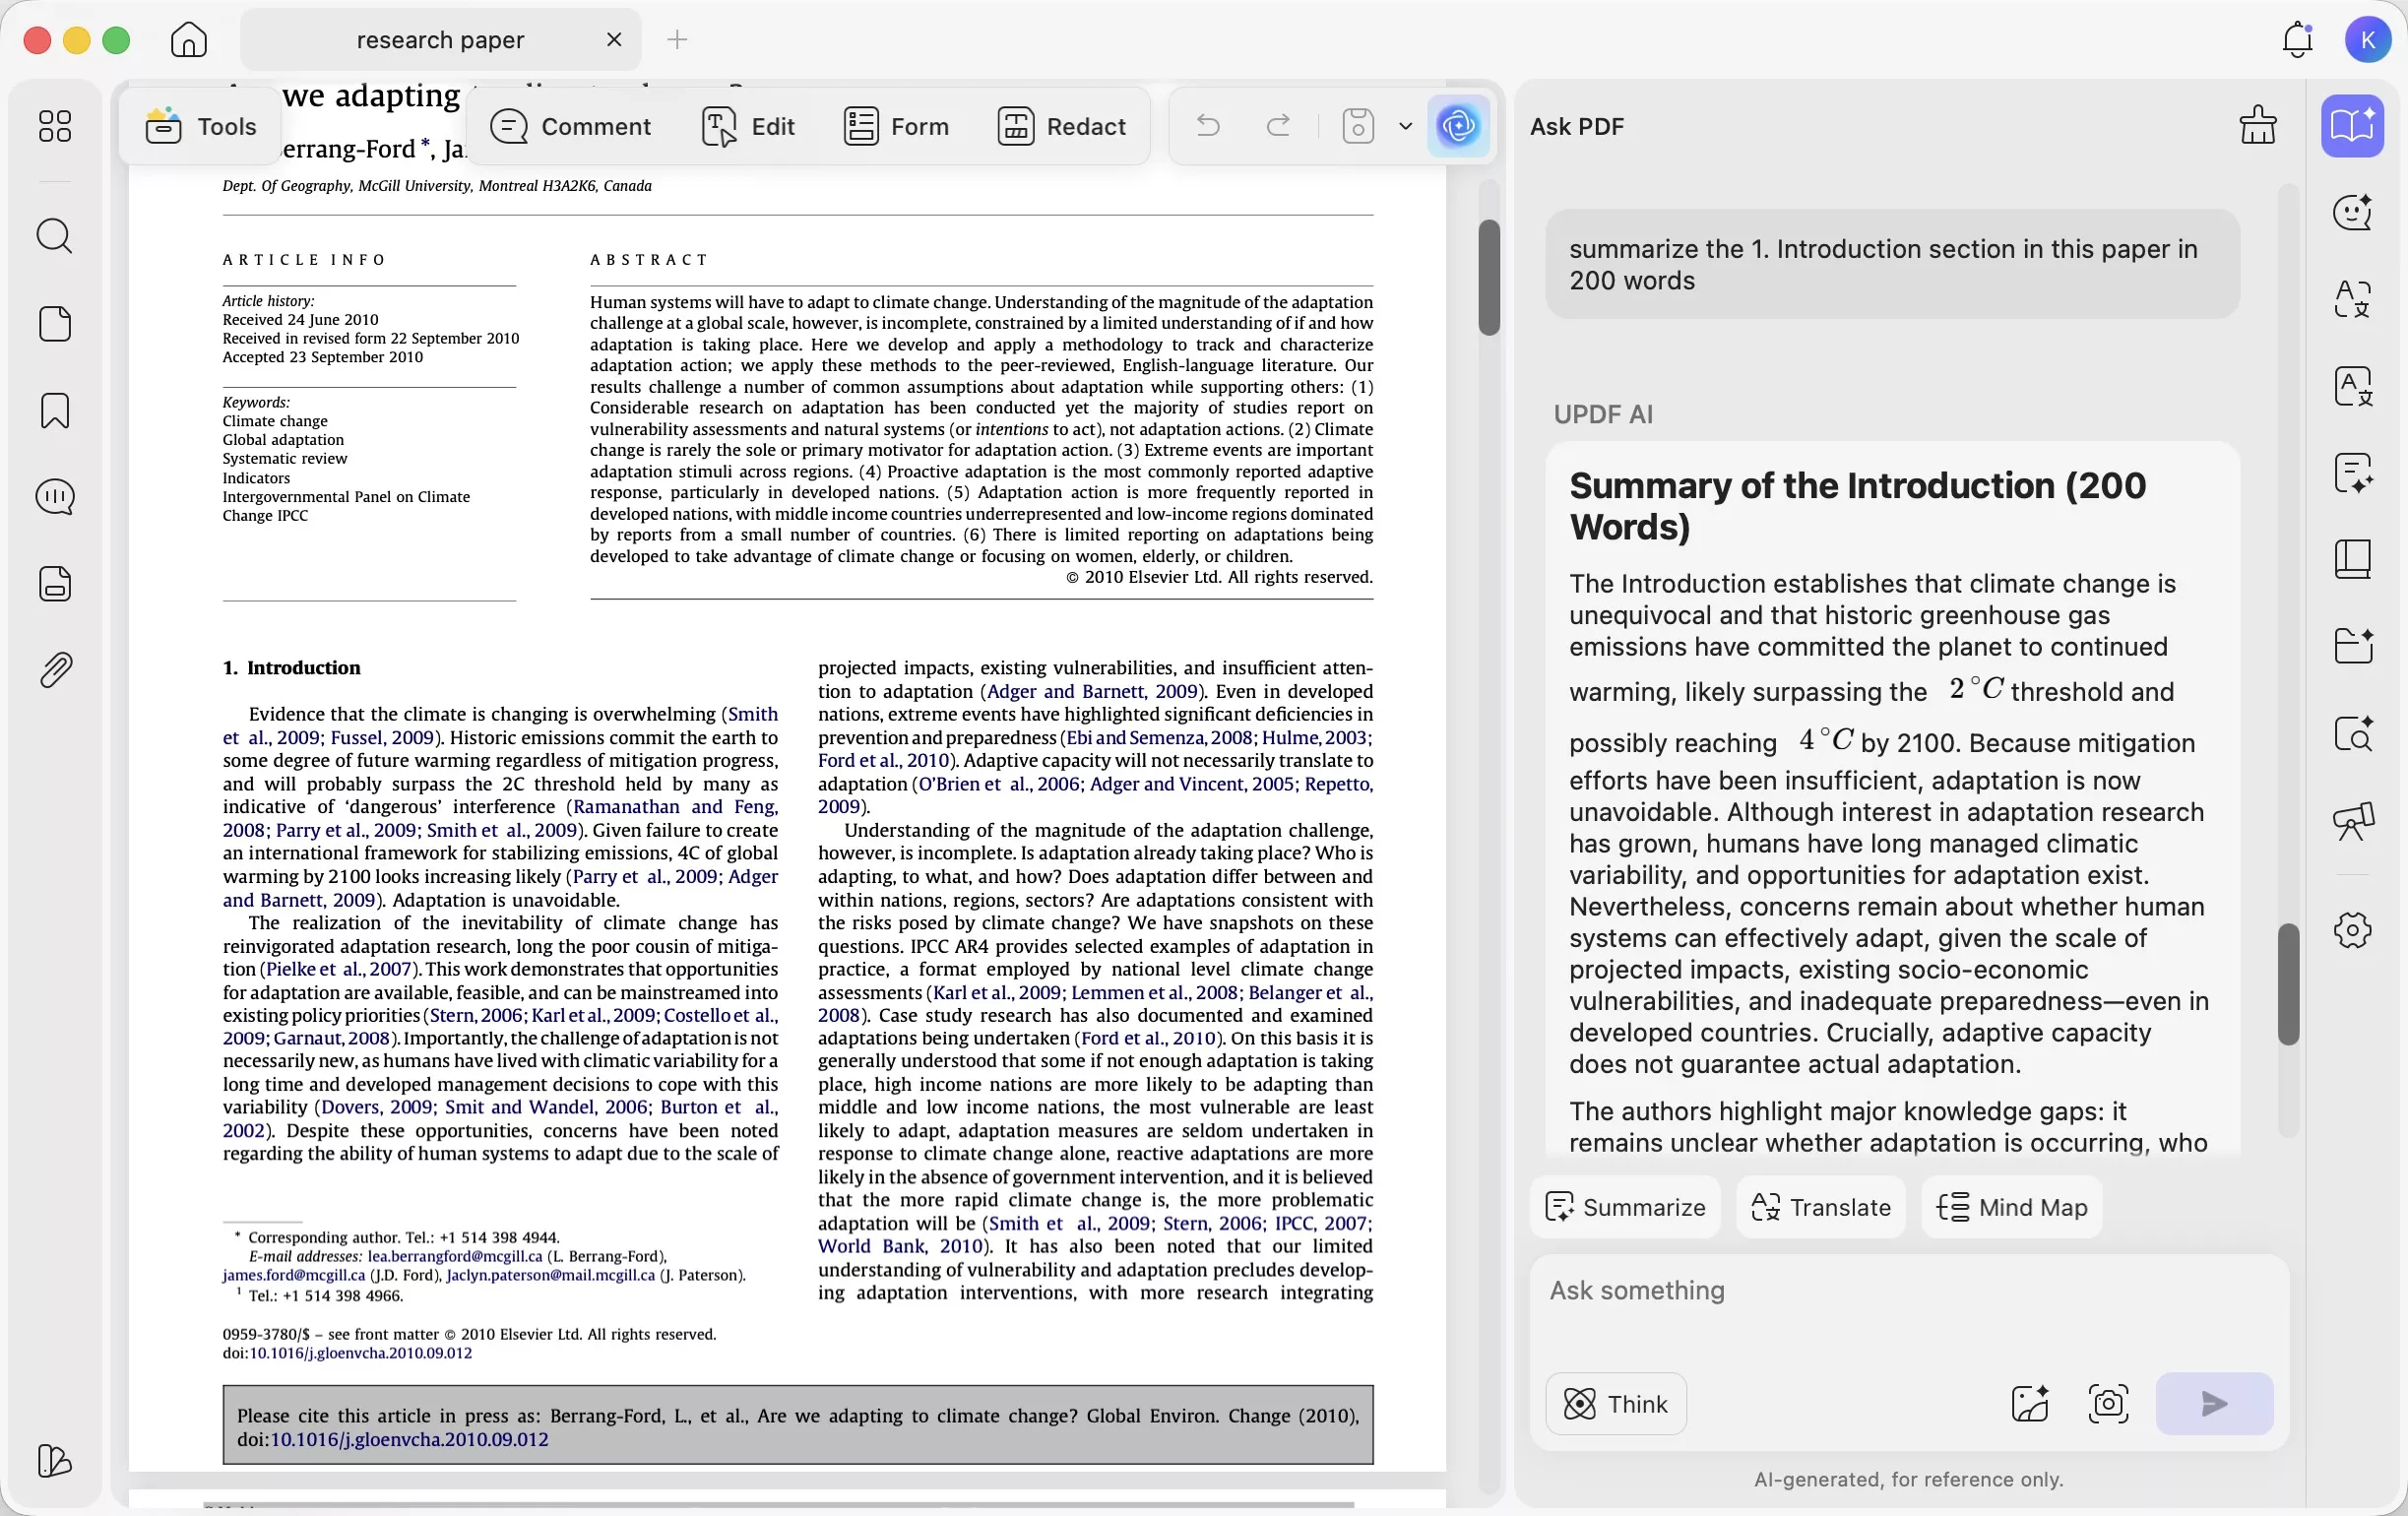Open the attachments paperclip panel
The height and width of the screenshot is (1516, 2408).
[x=55, y=669]
